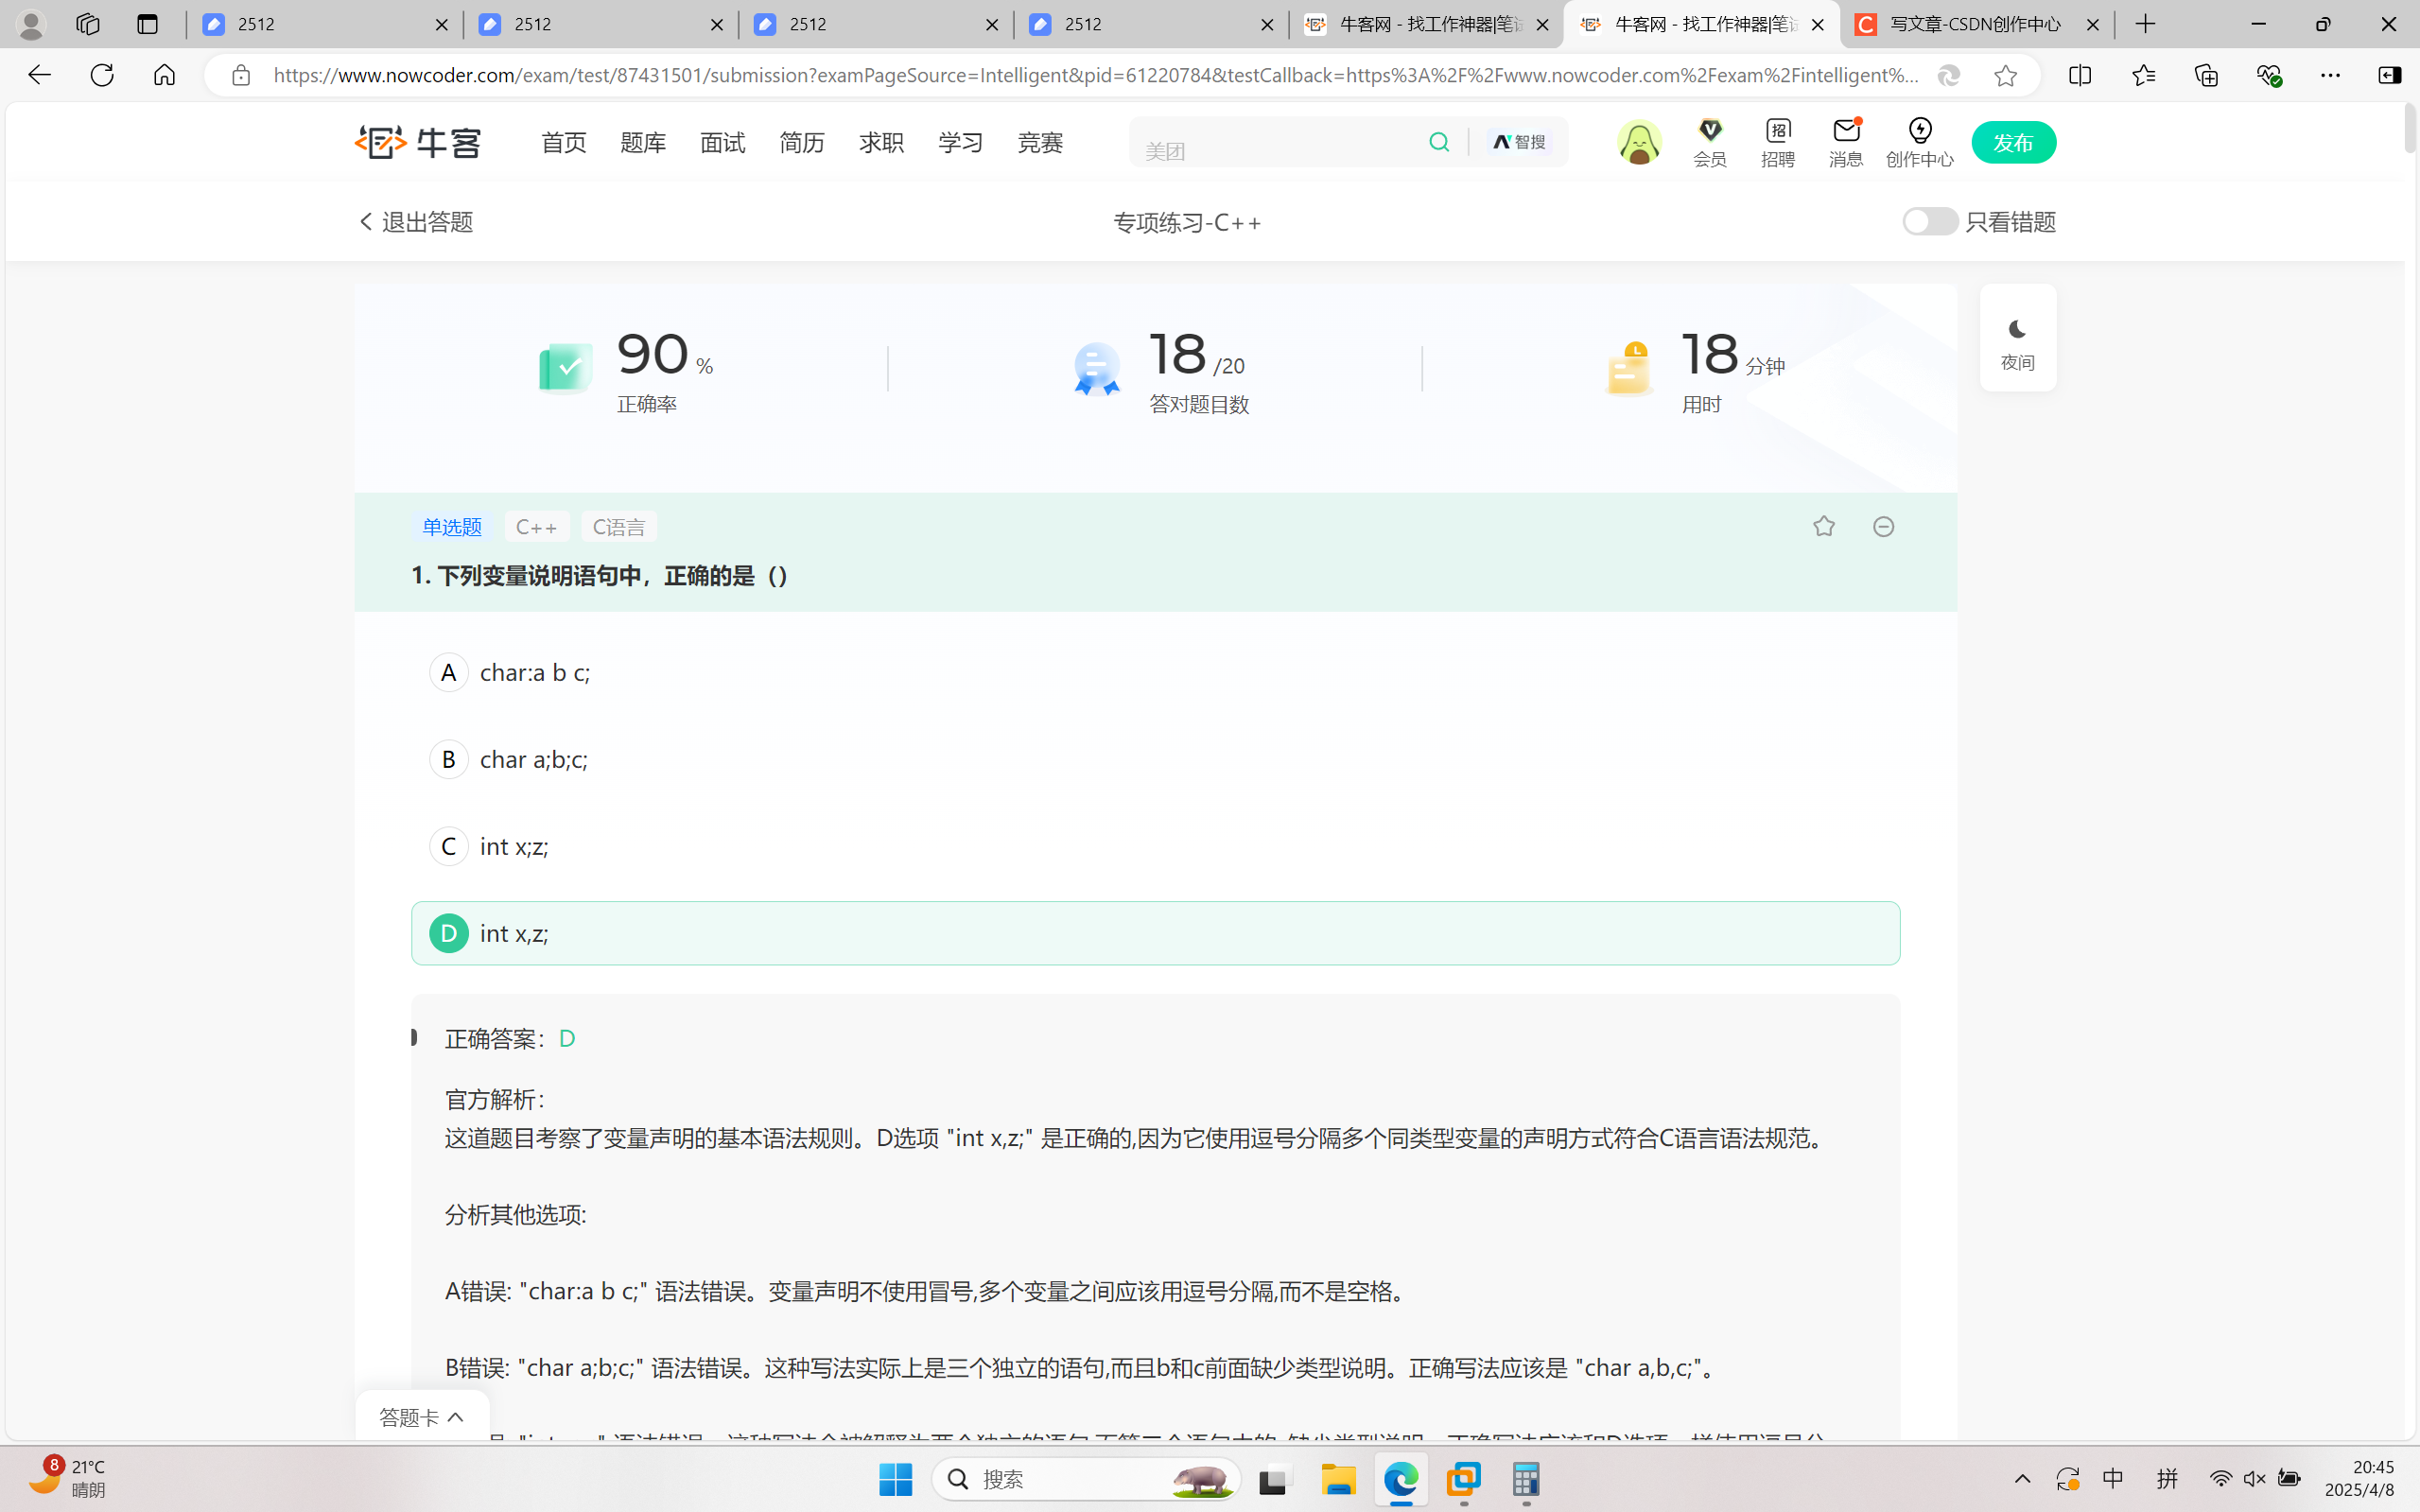This screenshot has height=1512, width=2420.
Task: Select answer option C radio circle
Action: click(x=448, y=846)
